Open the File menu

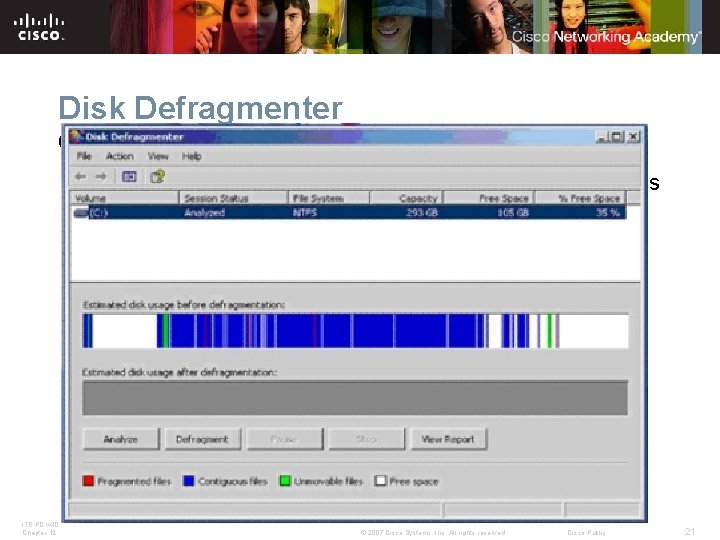coord(84,156)
